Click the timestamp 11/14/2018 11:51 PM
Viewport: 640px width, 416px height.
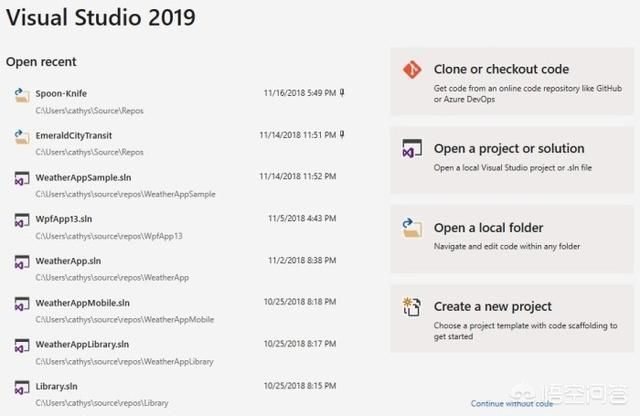pos(298,135)
